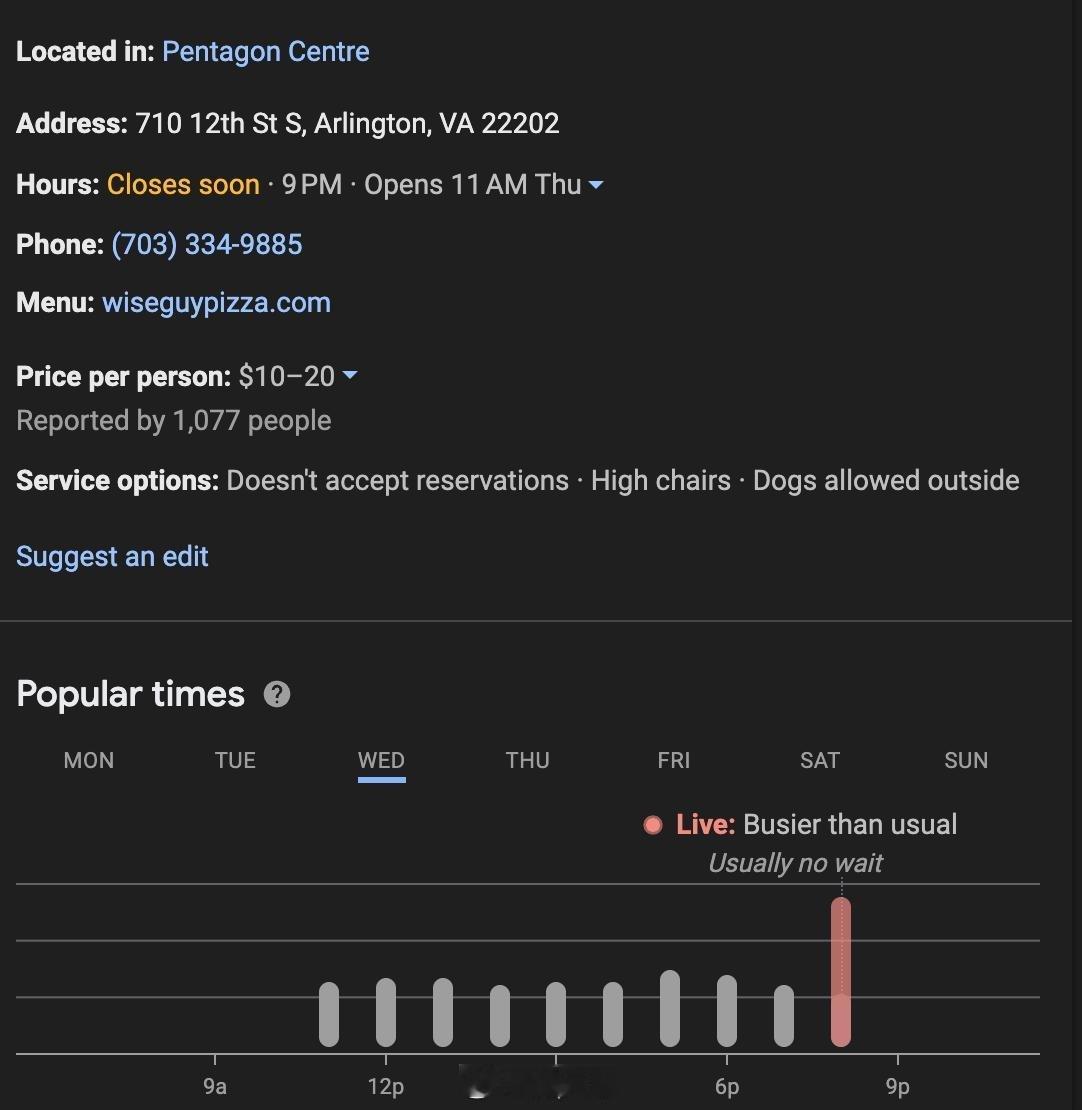Screen dimensions: 1082x1110
Task: Click the 6p popular times bar
Action: pos(727,1010)
